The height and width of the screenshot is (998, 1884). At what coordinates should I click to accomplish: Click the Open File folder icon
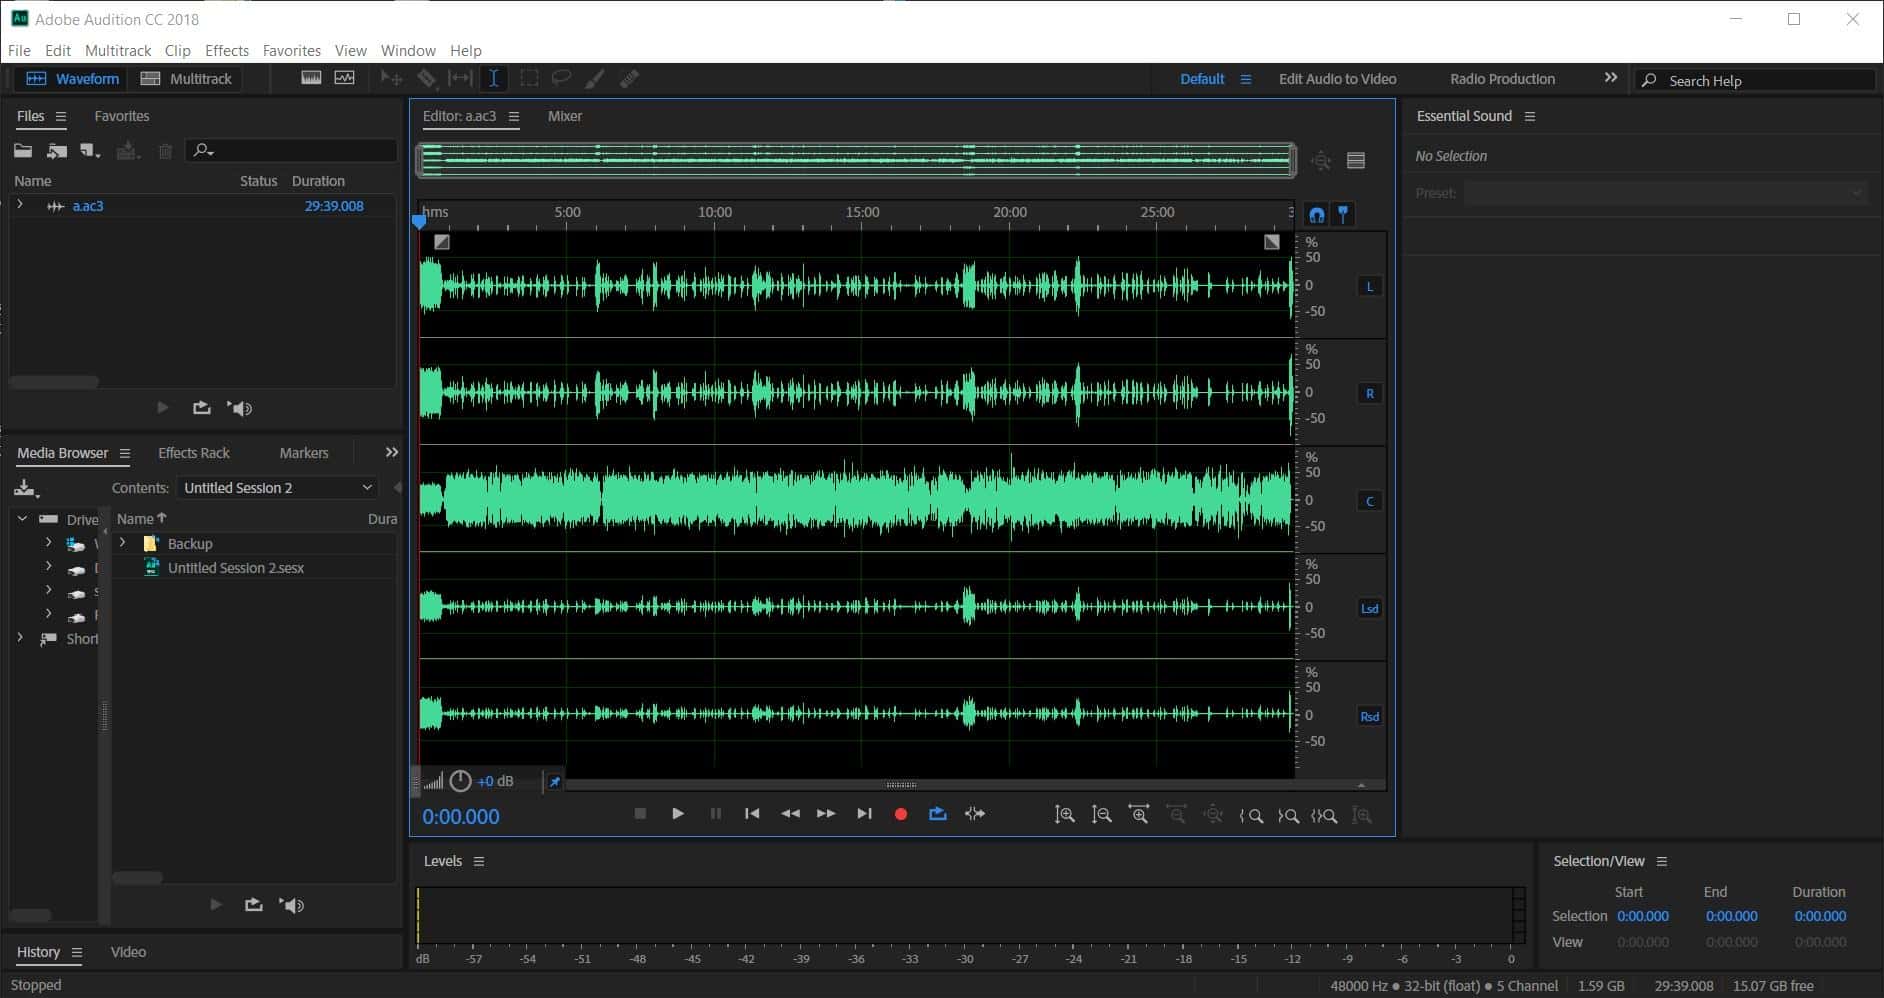coord(23,151)
